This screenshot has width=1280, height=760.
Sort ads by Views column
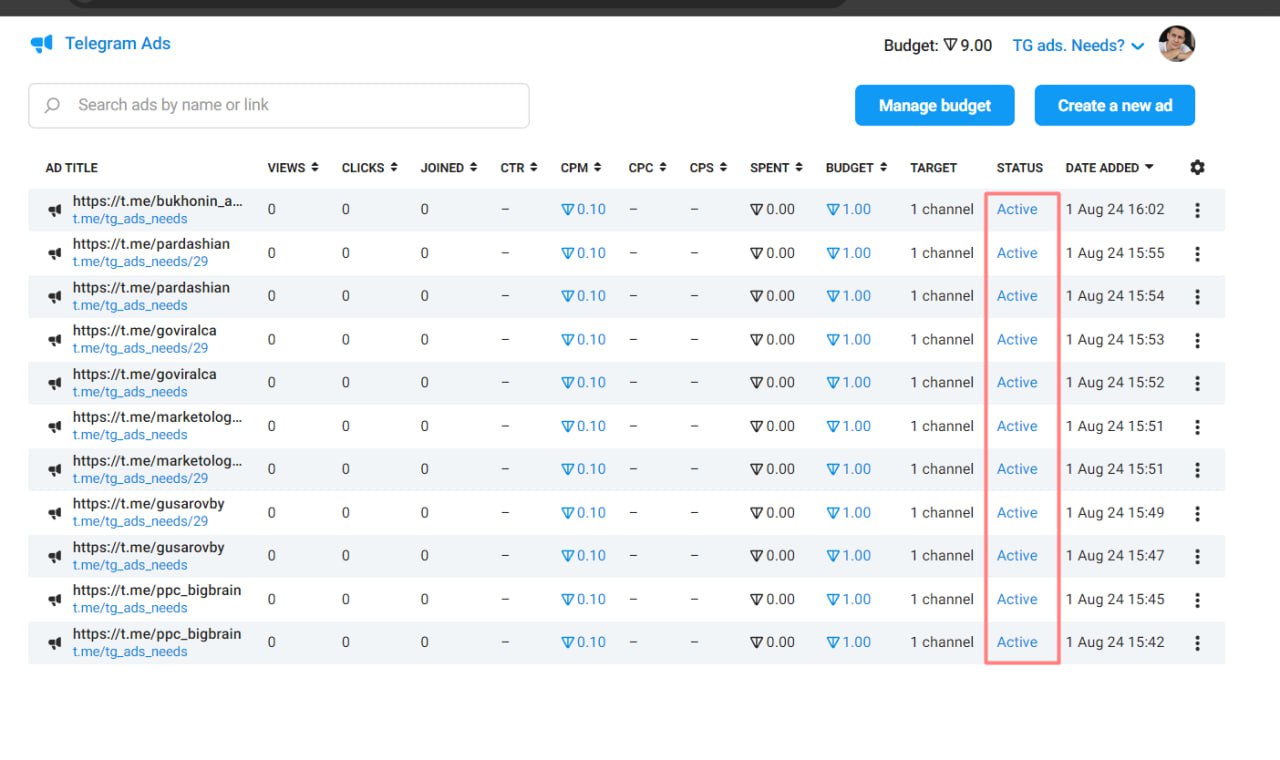(292, 168)
